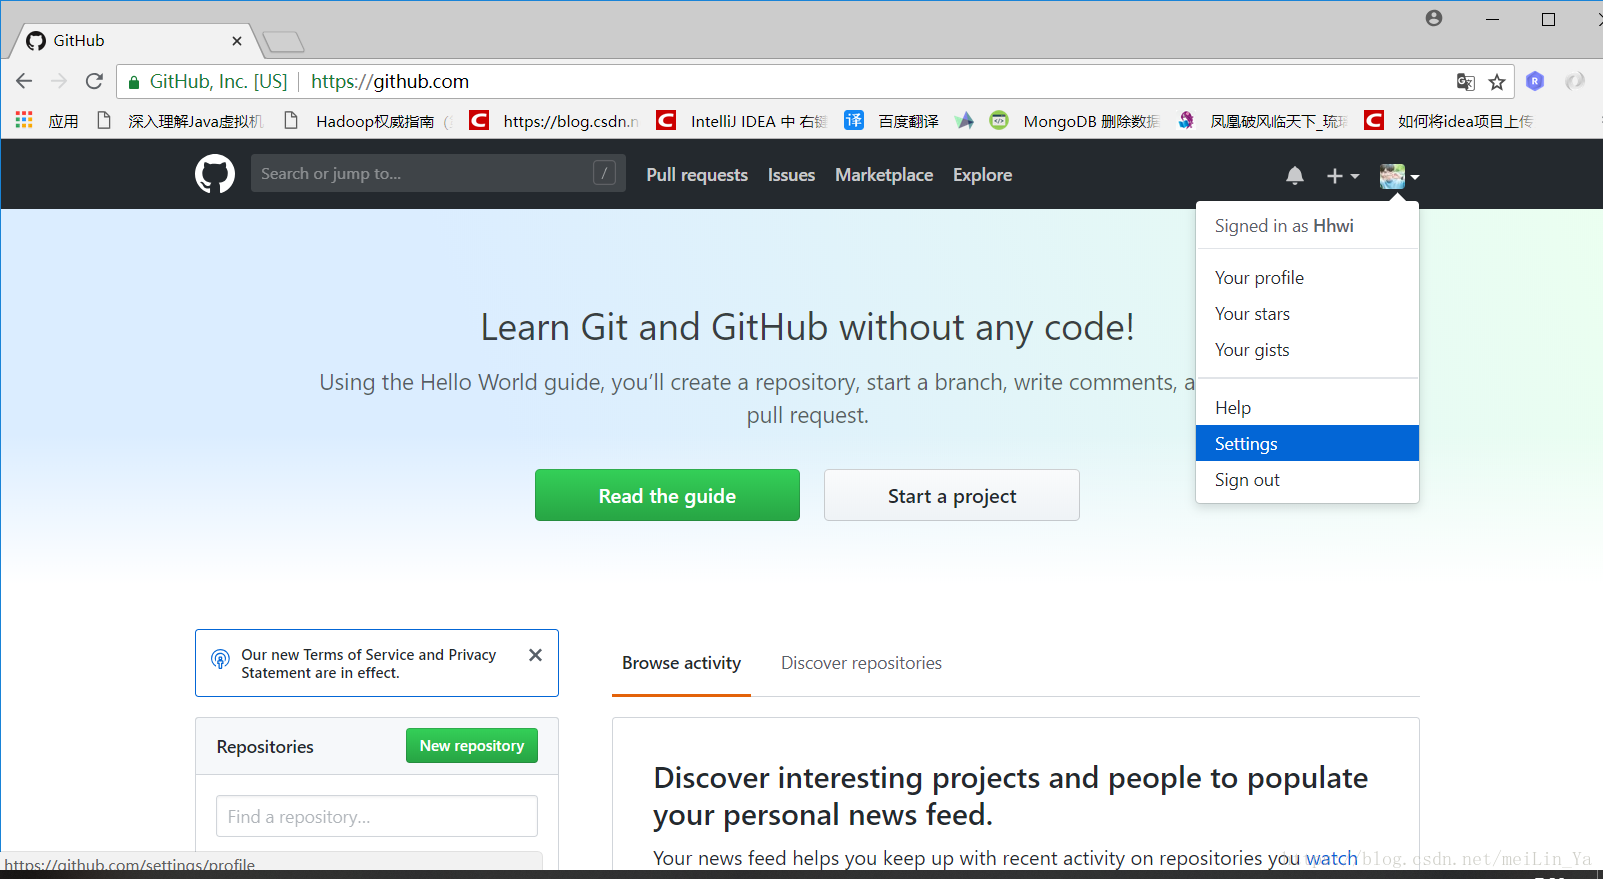Image resolution: width=1603 pixels, height=879 pixels.
Task: Select Help from user menu
Action: pyautogui.click(x=1307, y=408)
